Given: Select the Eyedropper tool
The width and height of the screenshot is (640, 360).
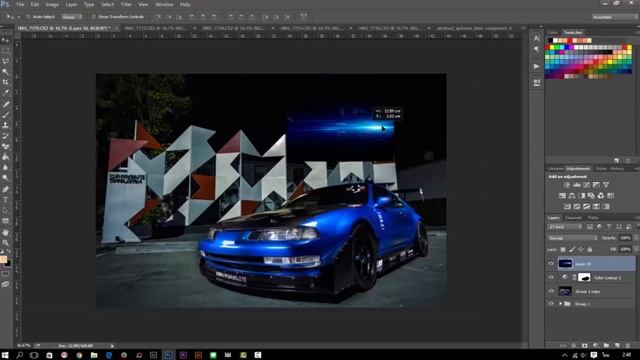Looking at the screenshot, I should click(x=5, y=93).
